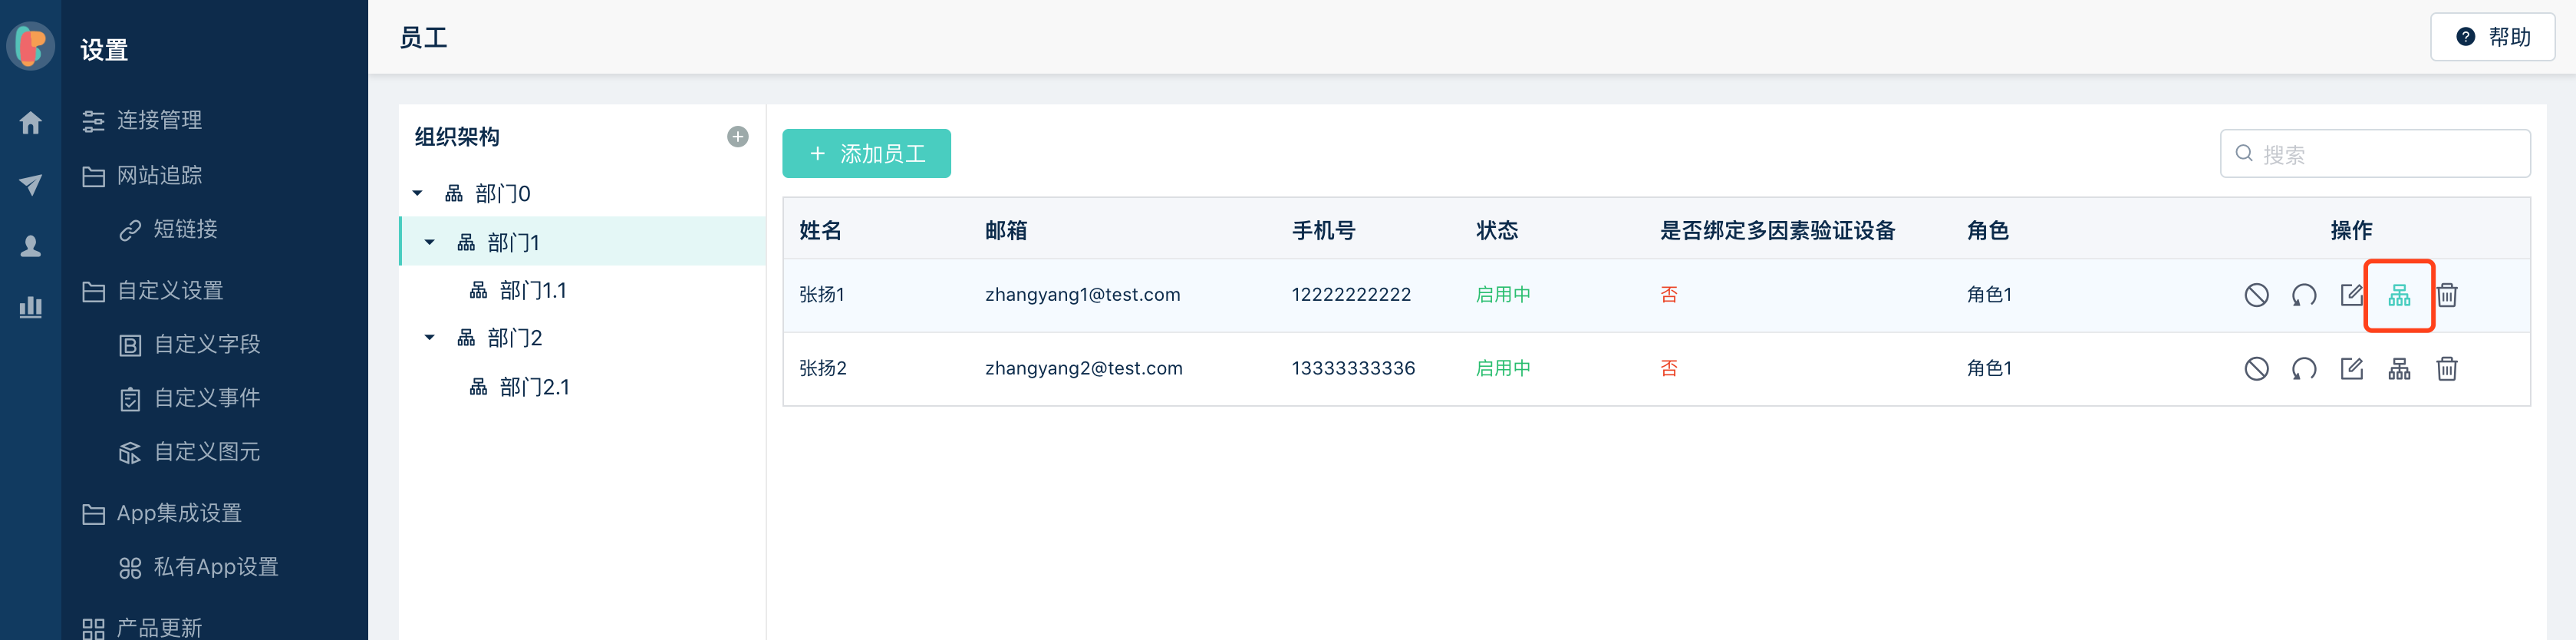Click name cell 张扬1

[x=822, y=295]
